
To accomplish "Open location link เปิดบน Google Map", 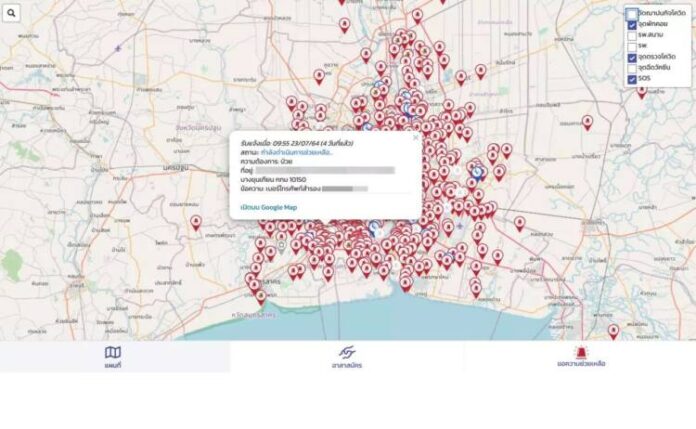I will point(269,207).
